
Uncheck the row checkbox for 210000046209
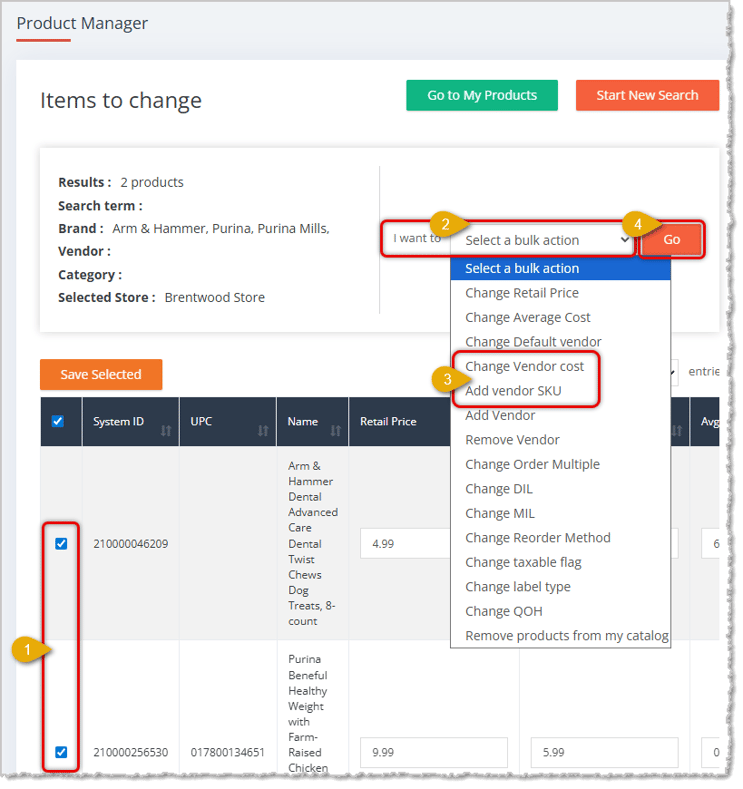(61, 544)
